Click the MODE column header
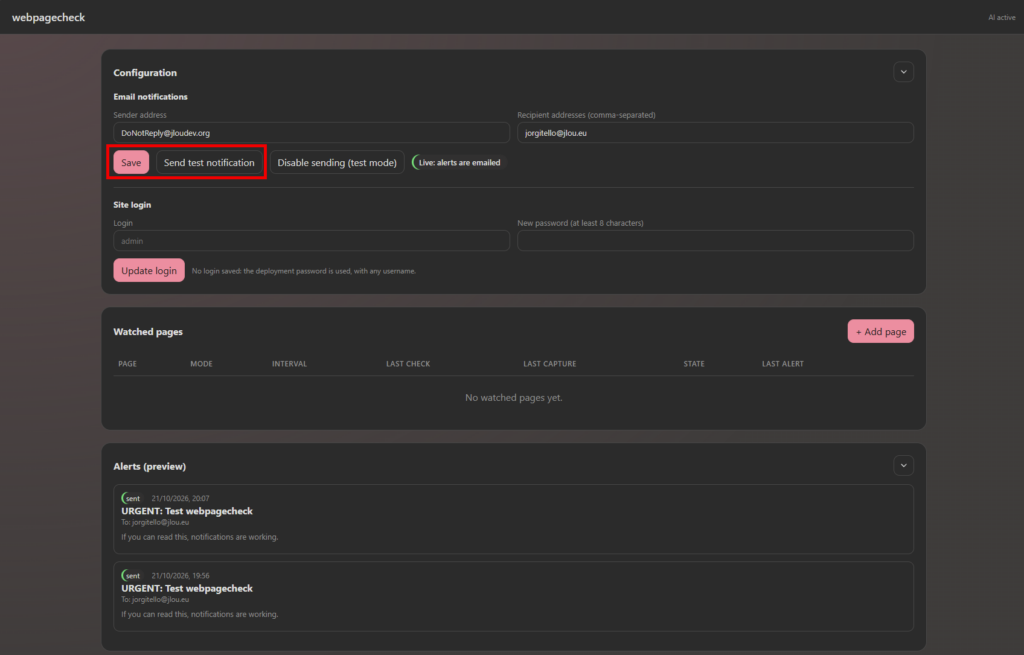Screen dimensions: 1024x655 tap(201, 364)
